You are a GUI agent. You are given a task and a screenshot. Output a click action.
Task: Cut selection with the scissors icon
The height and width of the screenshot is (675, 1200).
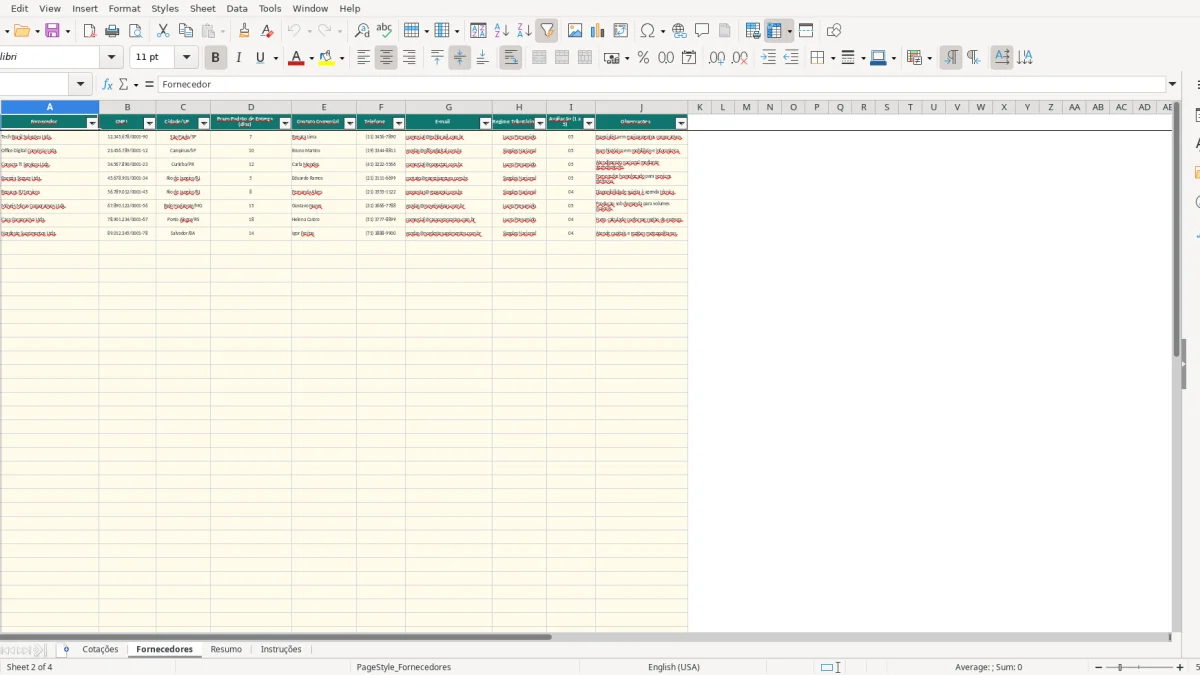[x=163, y=31]
